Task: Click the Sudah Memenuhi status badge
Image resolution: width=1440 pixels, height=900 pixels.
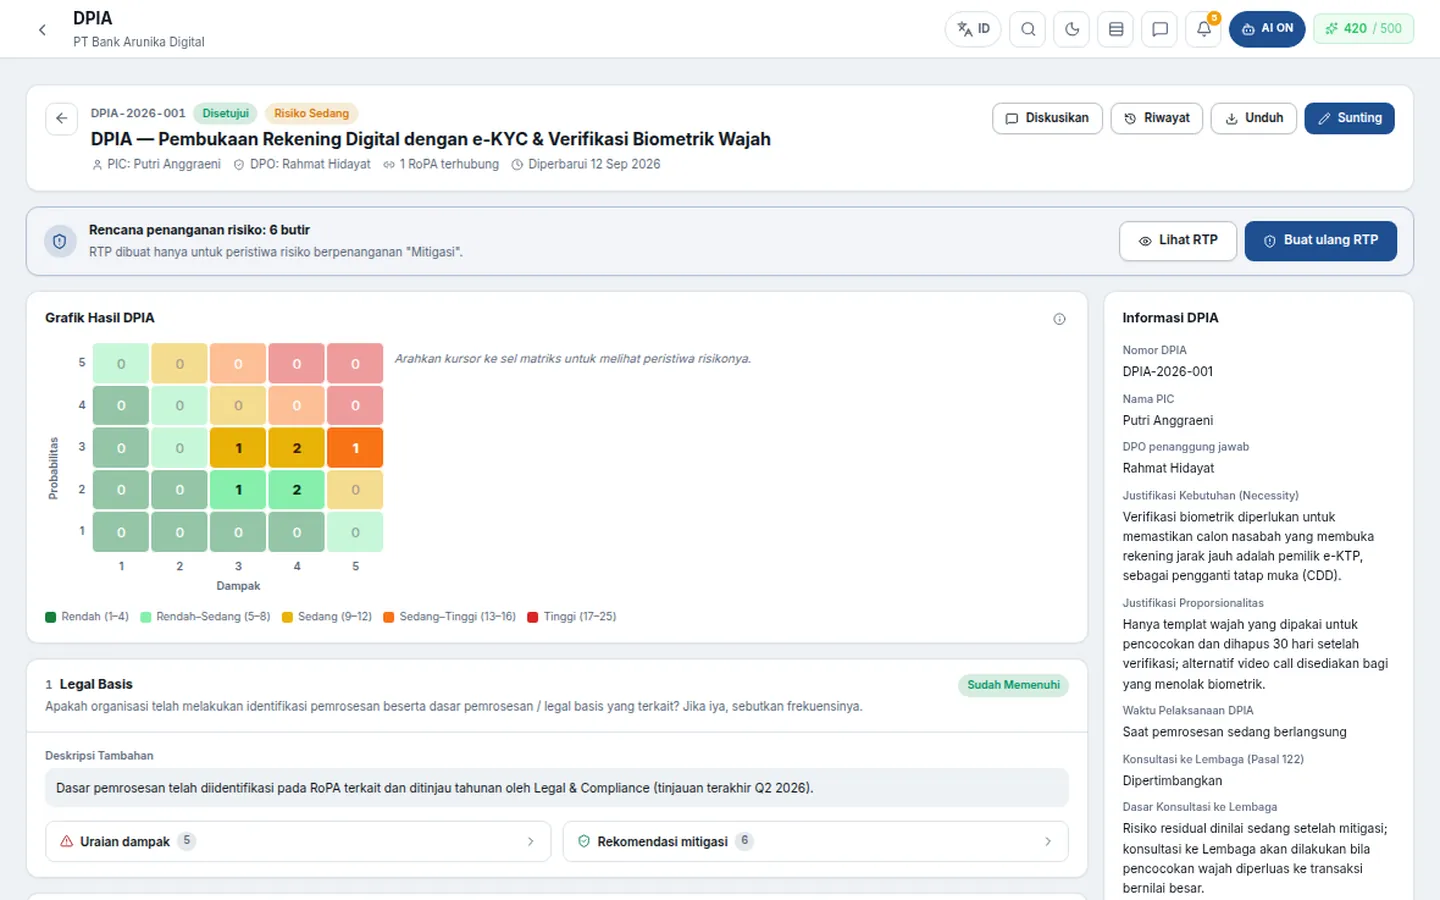Action: [x=1013, y=685]
